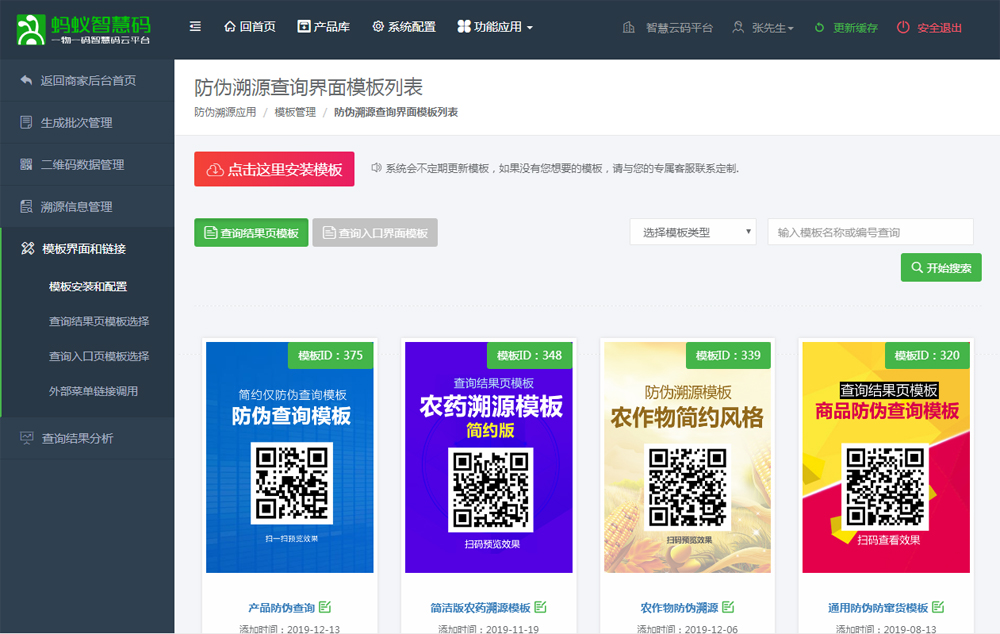
Task: Collapse the 模板界面和链接 sidebar section
Action: click(x=87, y=249)
